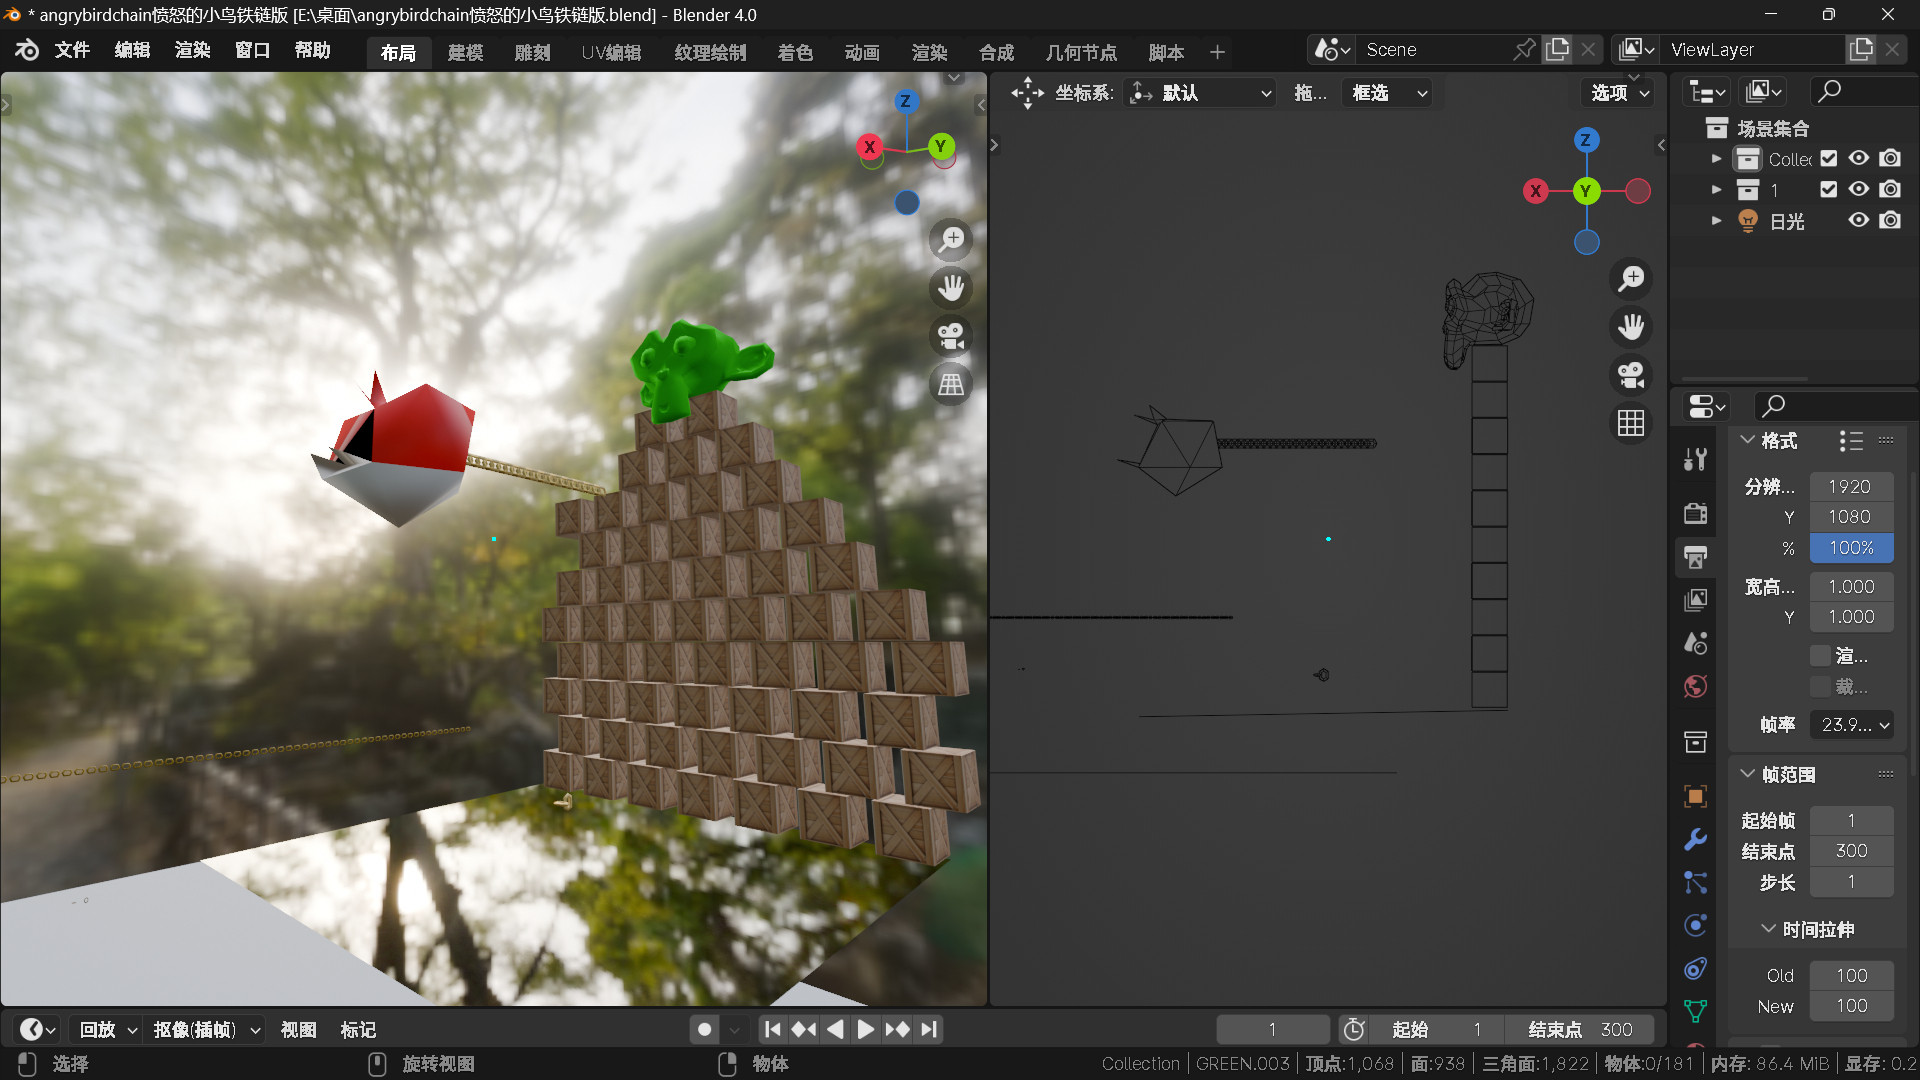Toggle perspective/orthographic grid icon in right viewport

point(1631,423)
